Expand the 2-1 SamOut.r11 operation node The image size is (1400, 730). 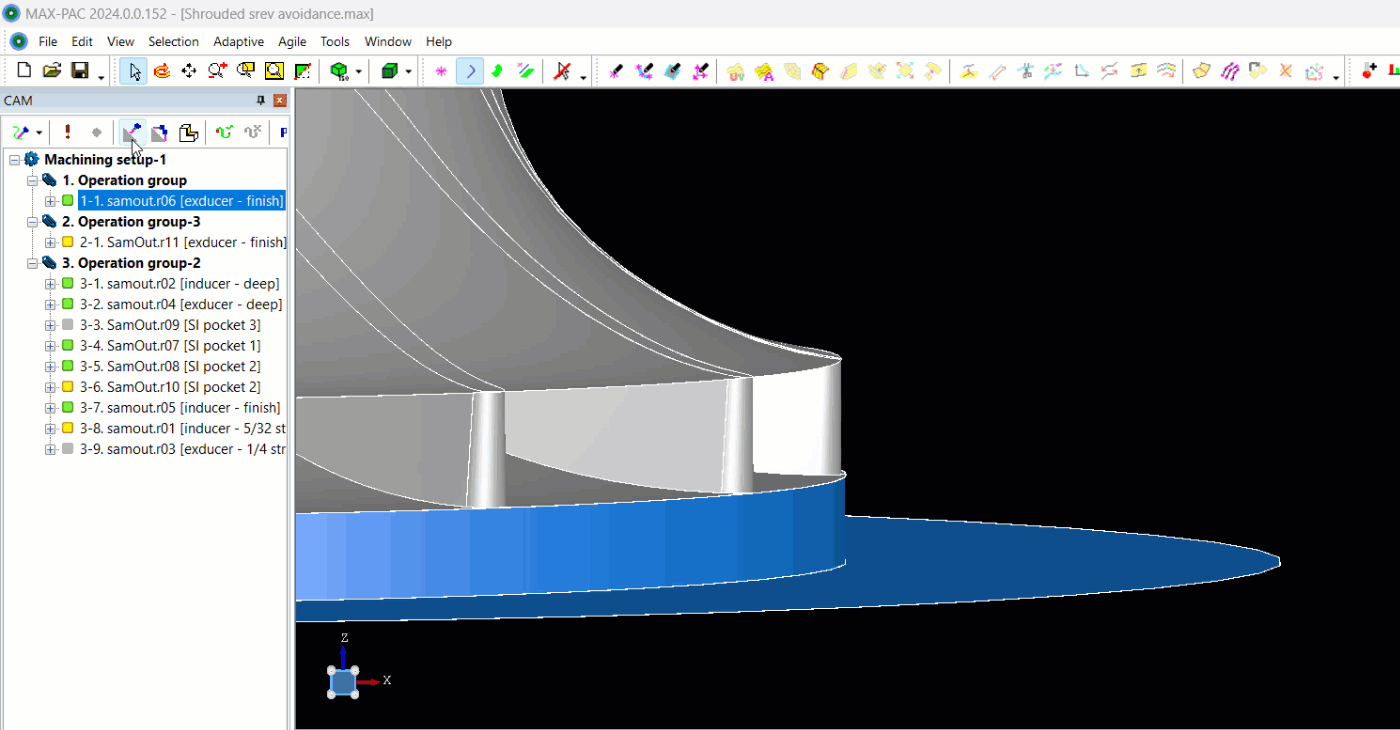(x=50, y=242)
